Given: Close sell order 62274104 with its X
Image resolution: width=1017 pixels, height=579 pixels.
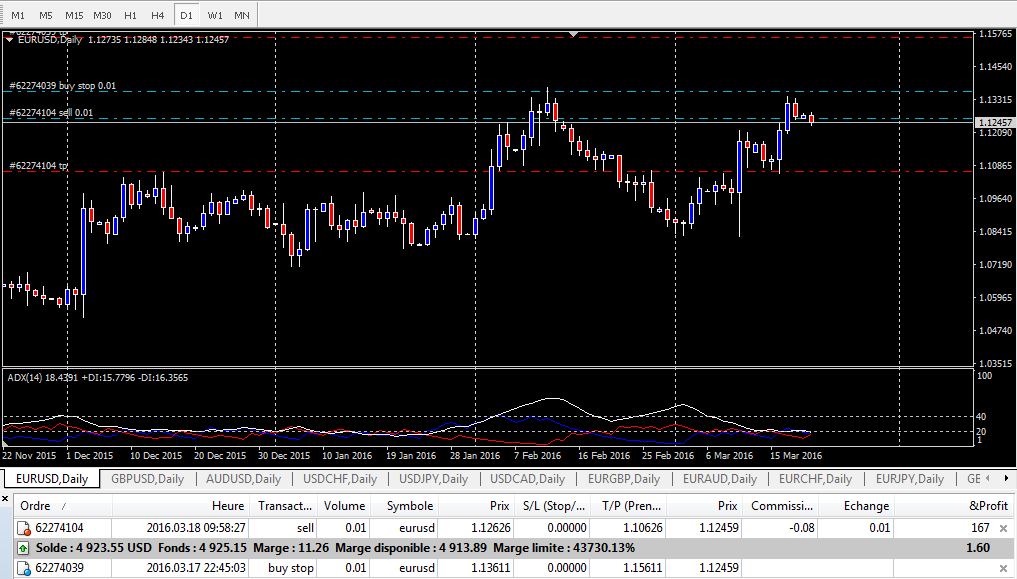Looking at the screenshot, I should 1003,528.
